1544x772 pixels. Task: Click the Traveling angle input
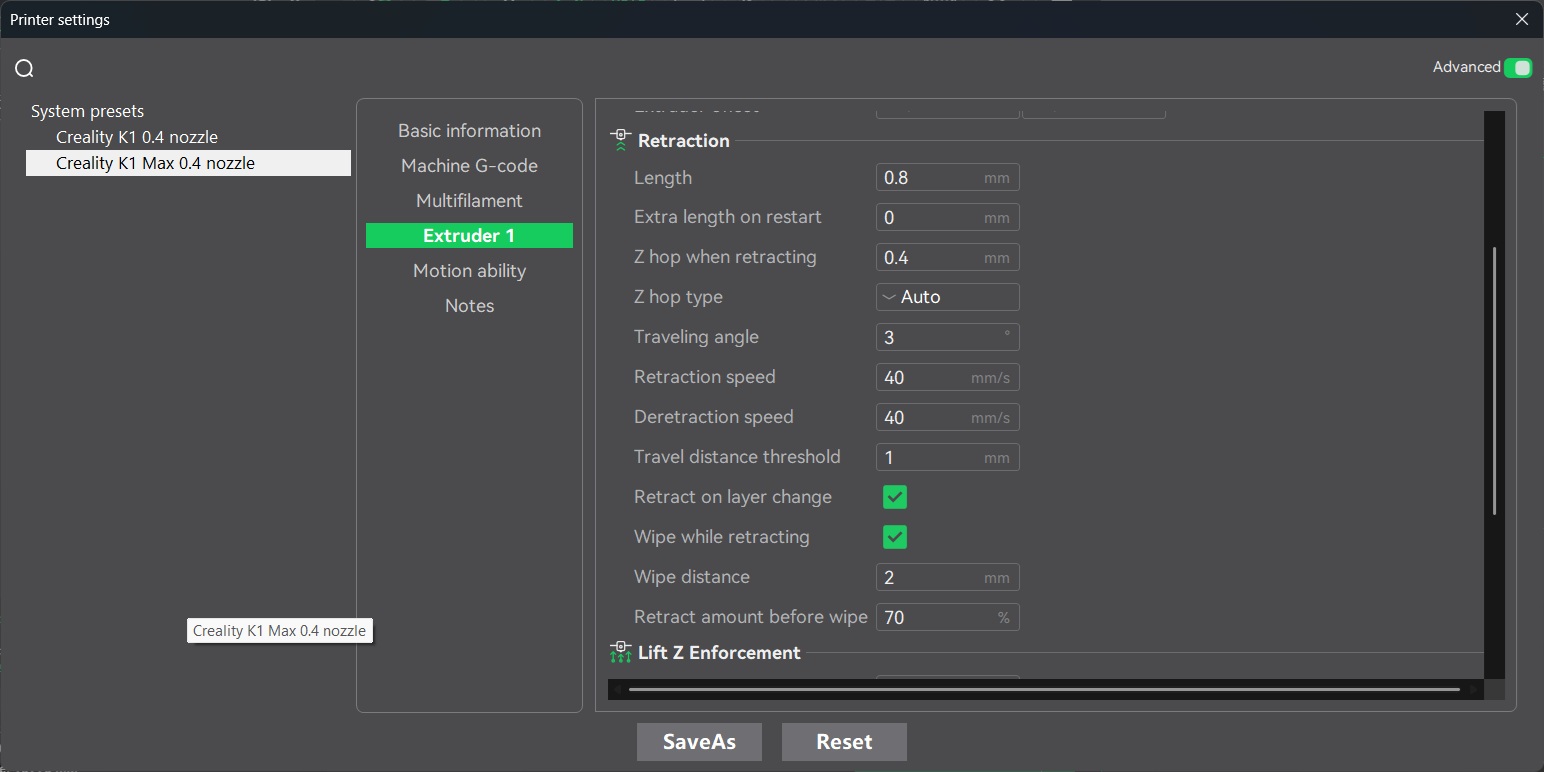[948, 337]
